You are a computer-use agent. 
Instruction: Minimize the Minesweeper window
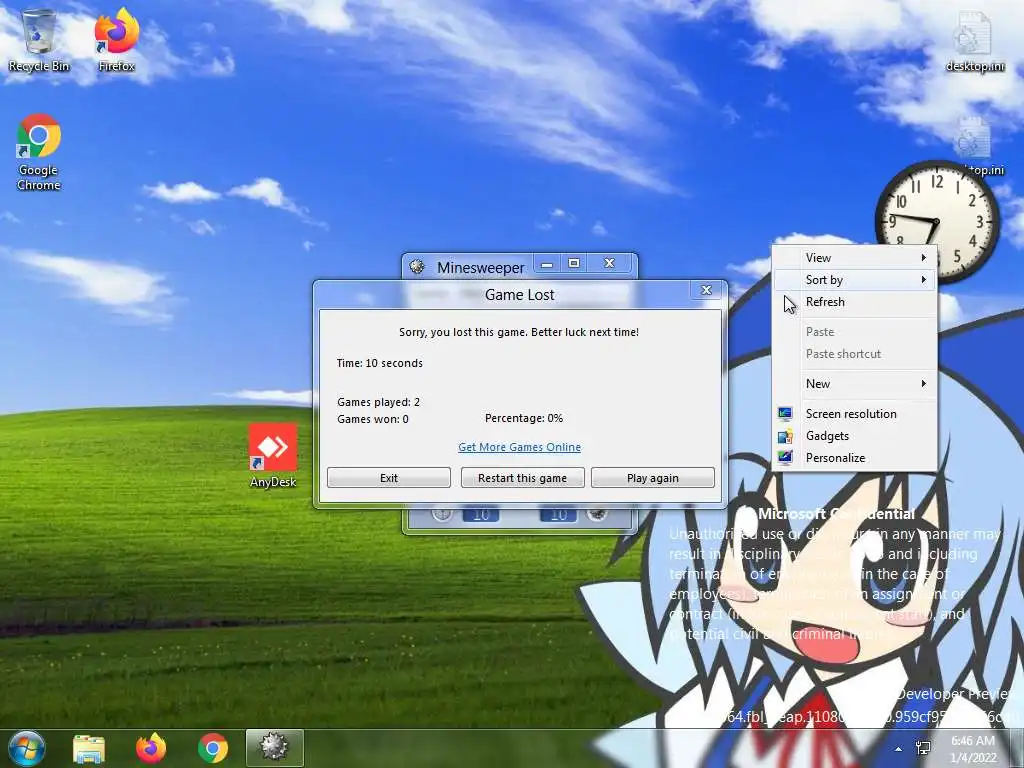coord(547,264)
